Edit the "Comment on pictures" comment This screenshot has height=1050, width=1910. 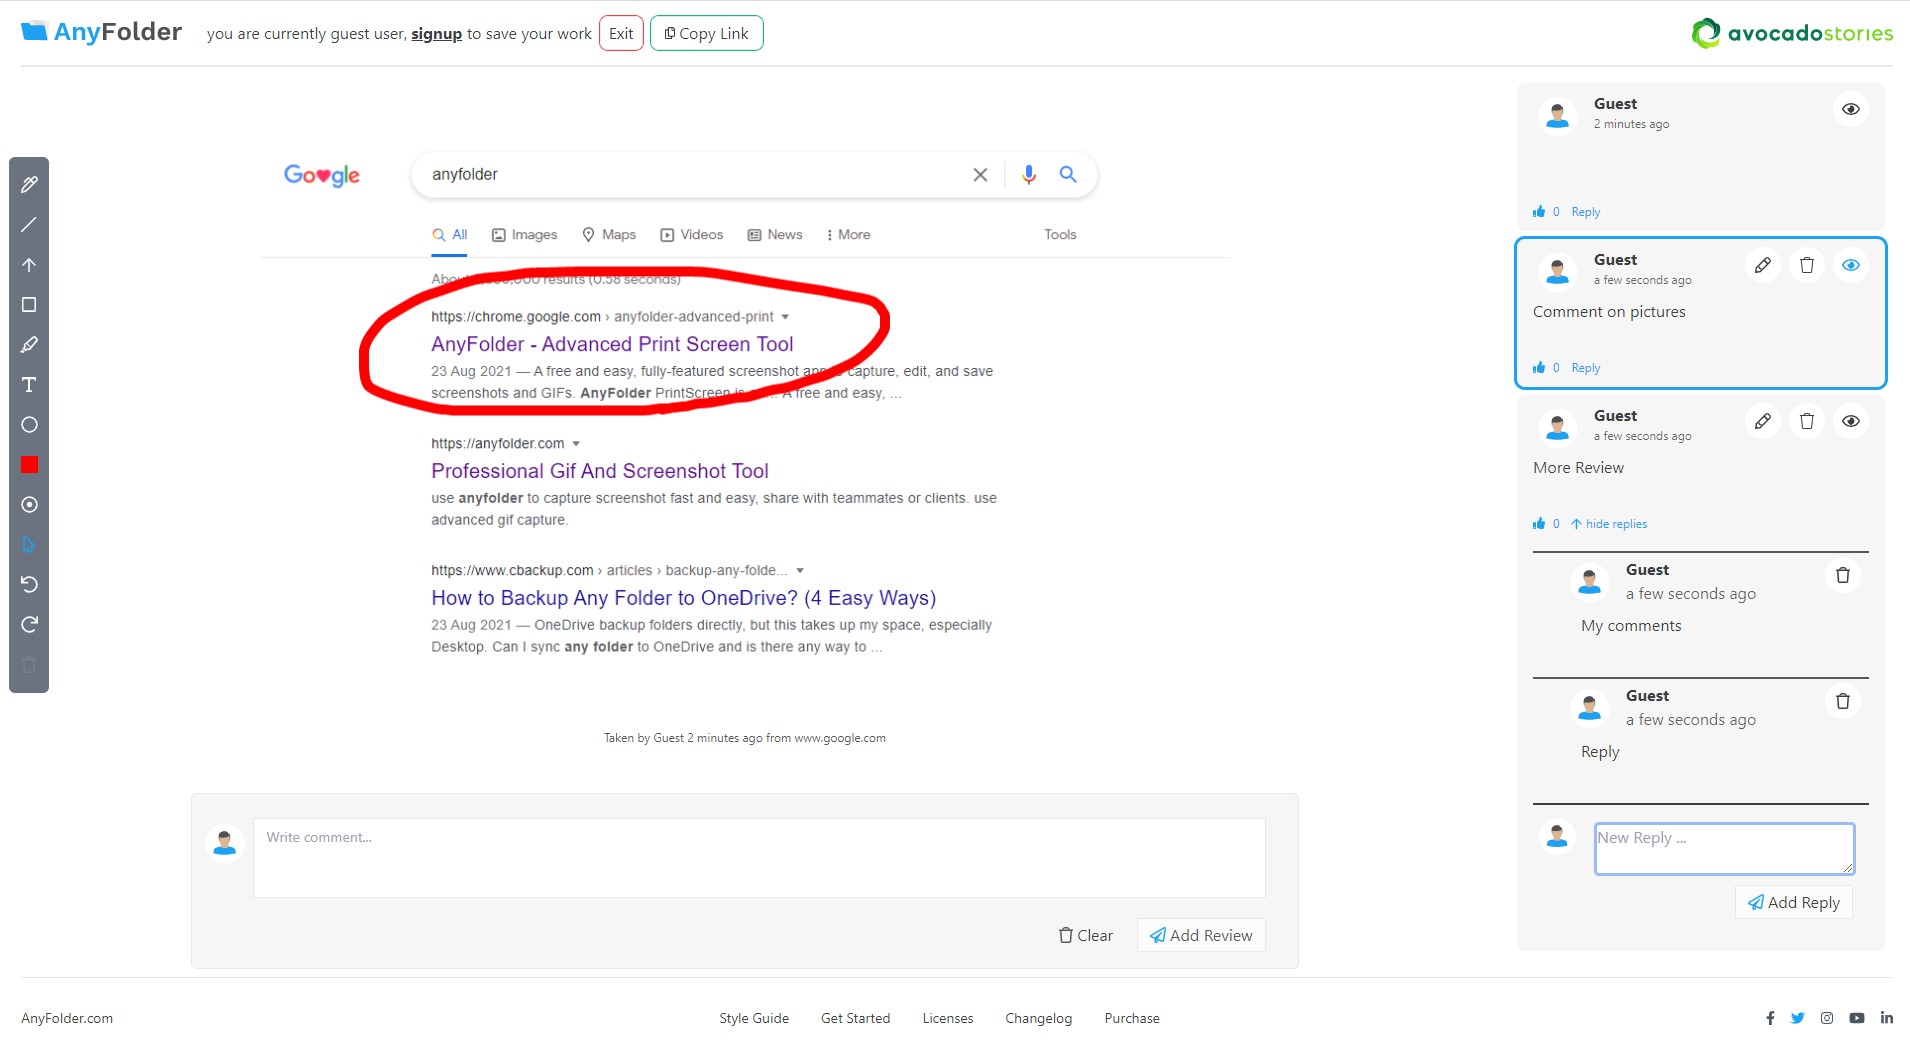pos(1763,265)
